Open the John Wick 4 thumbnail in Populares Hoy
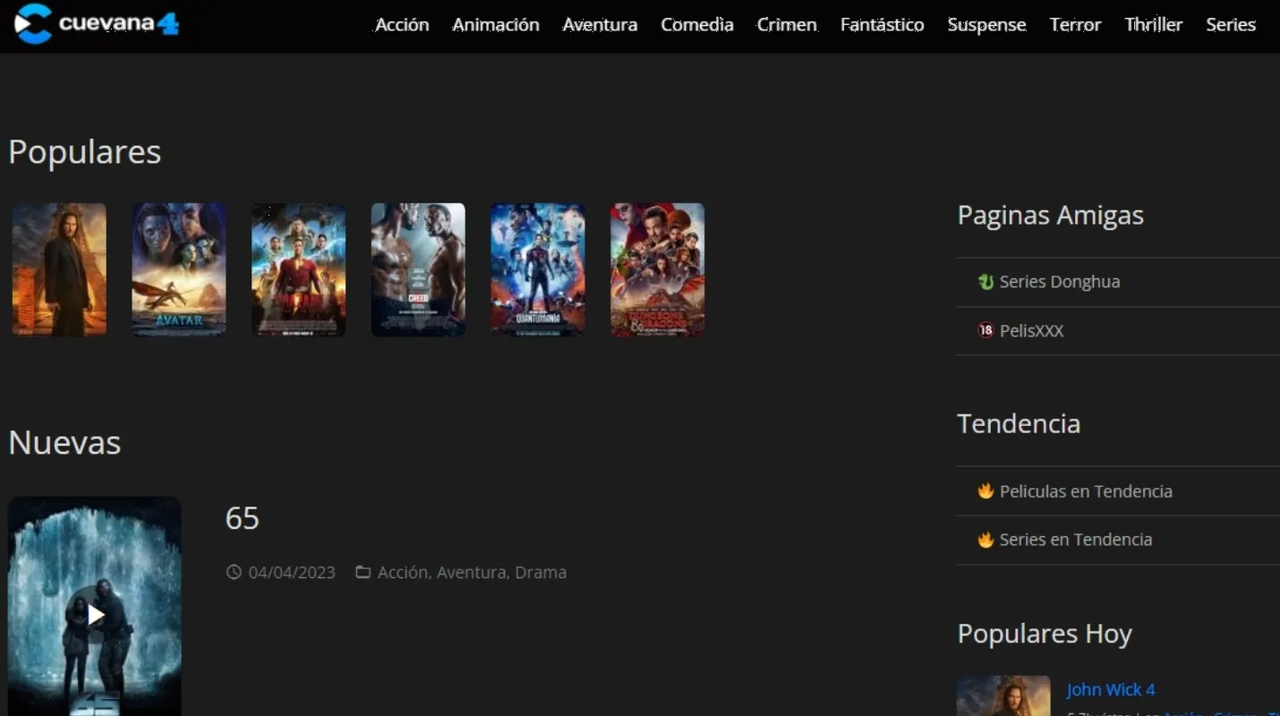The image size is (1280, 716). 1004,696
